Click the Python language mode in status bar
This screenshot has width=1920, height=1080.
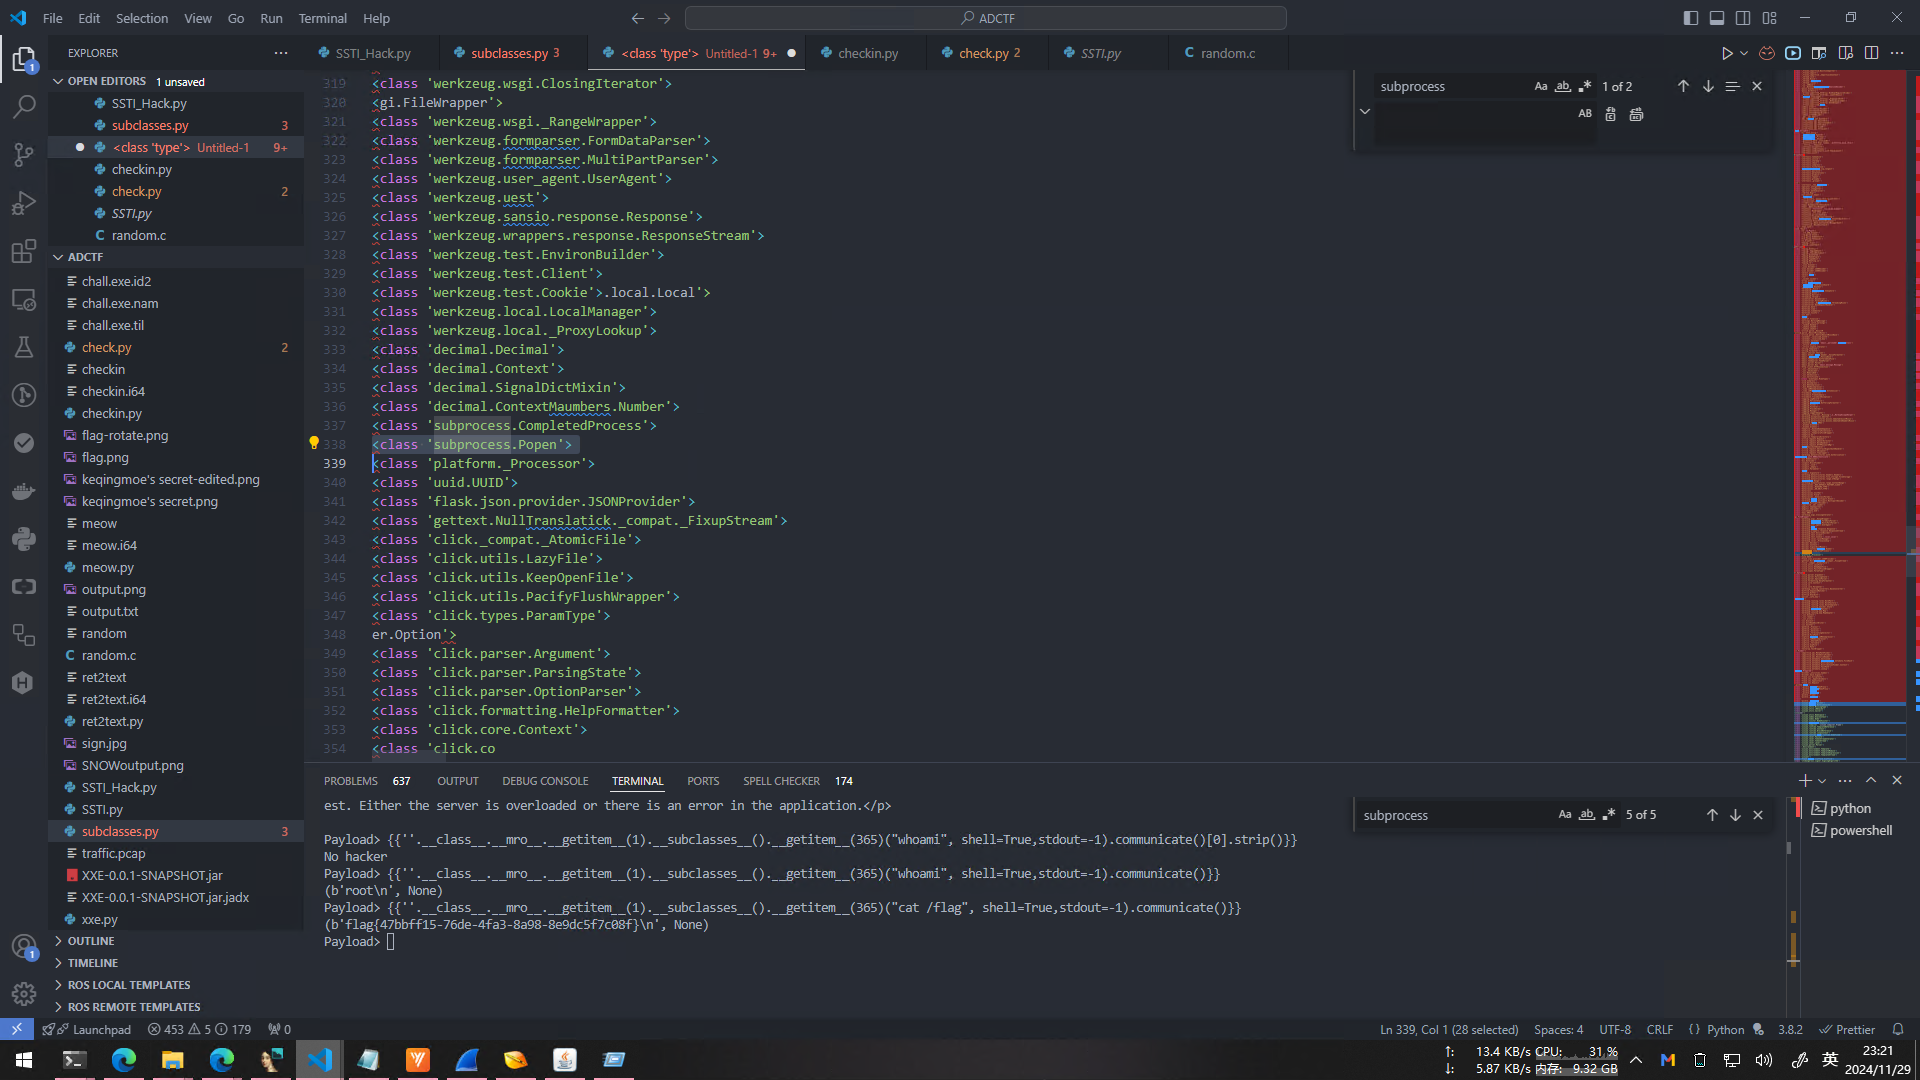coord(1725,1029)
